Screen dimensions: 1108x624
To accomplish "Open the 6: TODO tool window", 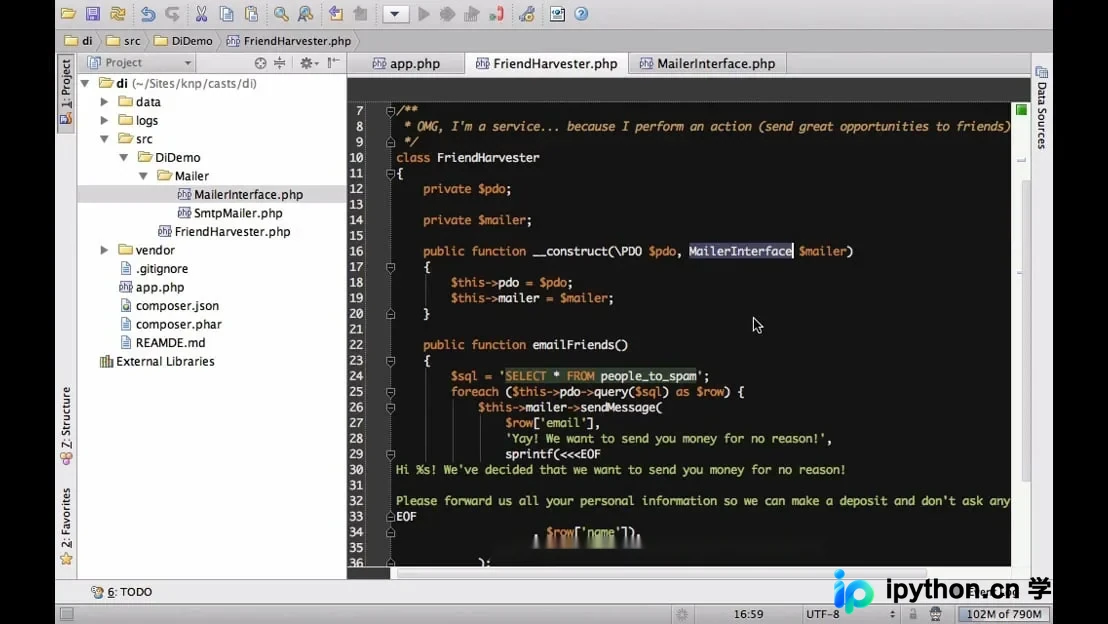I will click(x=122, y=591).
